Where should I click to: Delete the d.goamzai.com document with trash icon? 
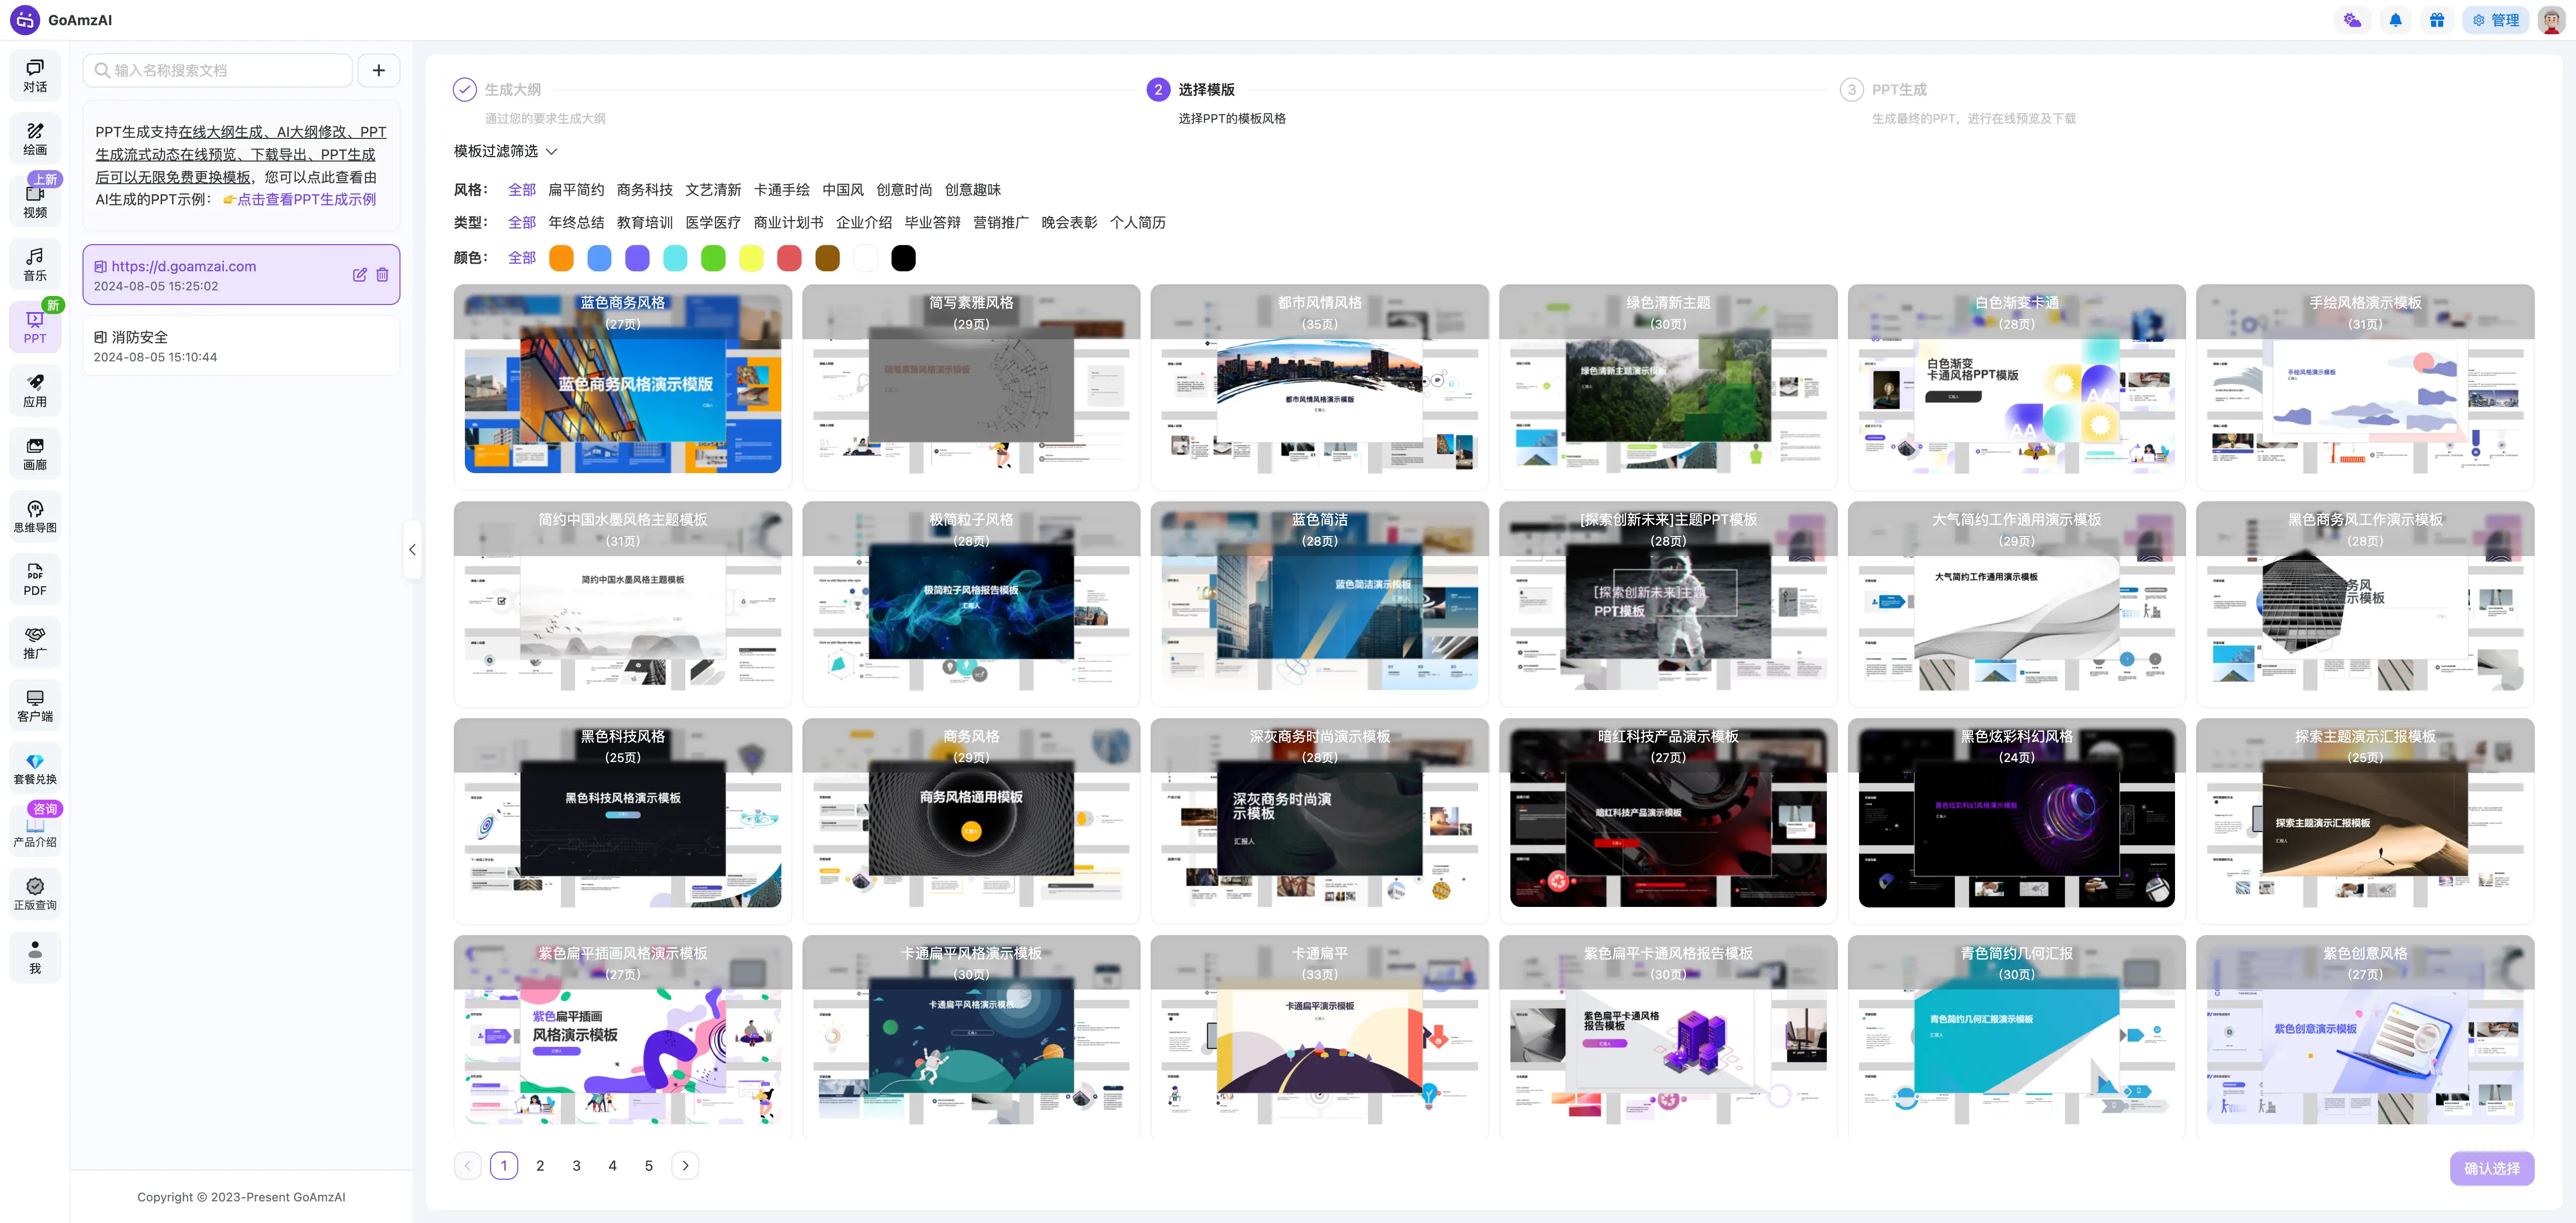pyautogui.click(x=382, y=274)
